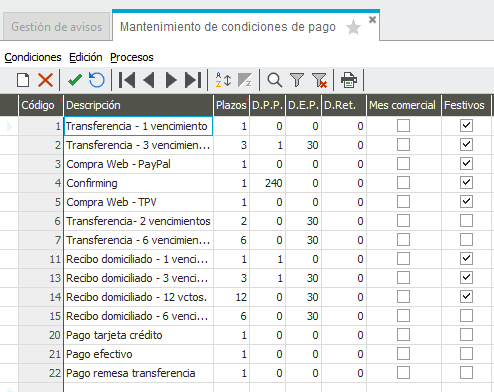Click D.E.P. value 30 in Transferencia - 6 row

[x=303, y=240]
